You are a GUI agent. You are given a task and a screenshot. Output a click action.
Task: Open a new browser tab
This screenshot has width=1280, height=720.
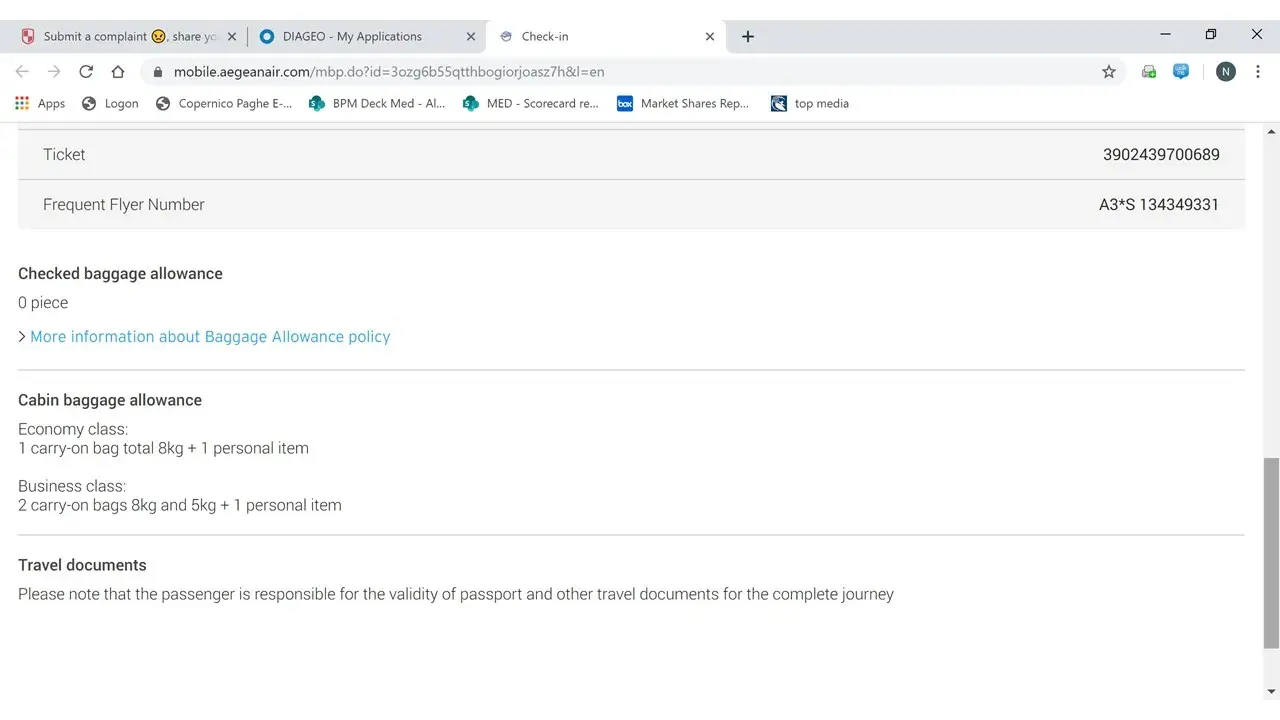pos(748,36)
